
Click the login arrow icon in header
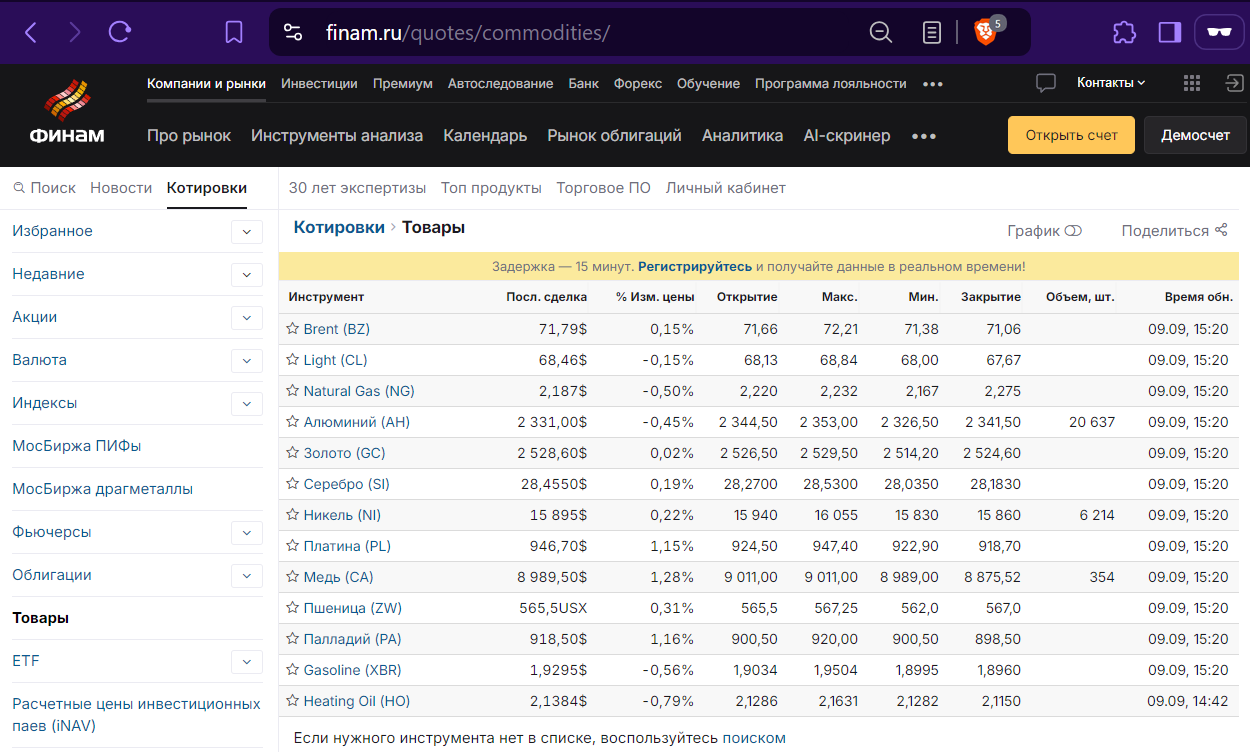tap(1234, 83)
